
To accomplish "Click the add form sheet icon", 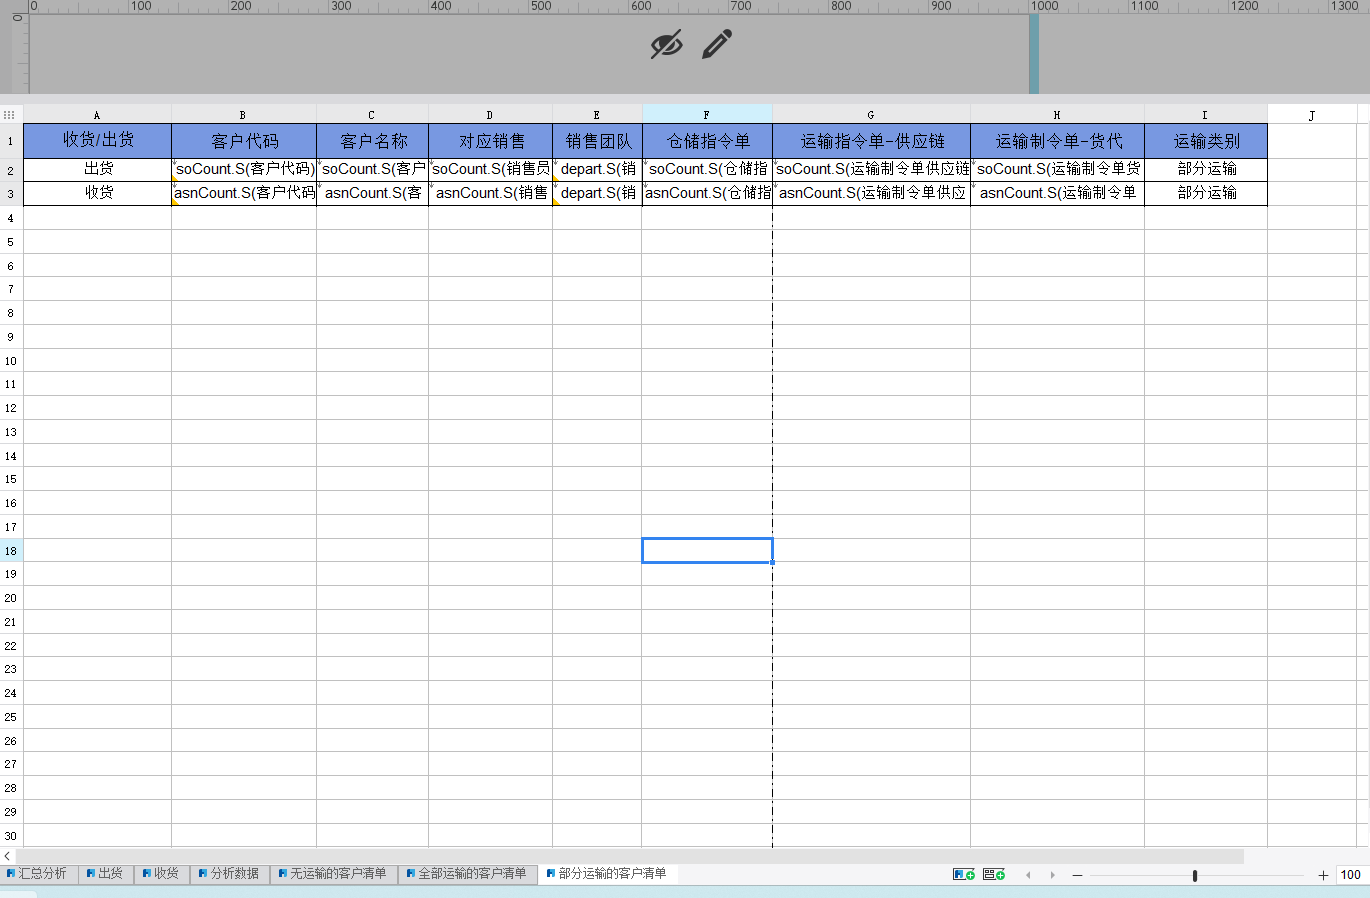I will (x=994, y=874).
